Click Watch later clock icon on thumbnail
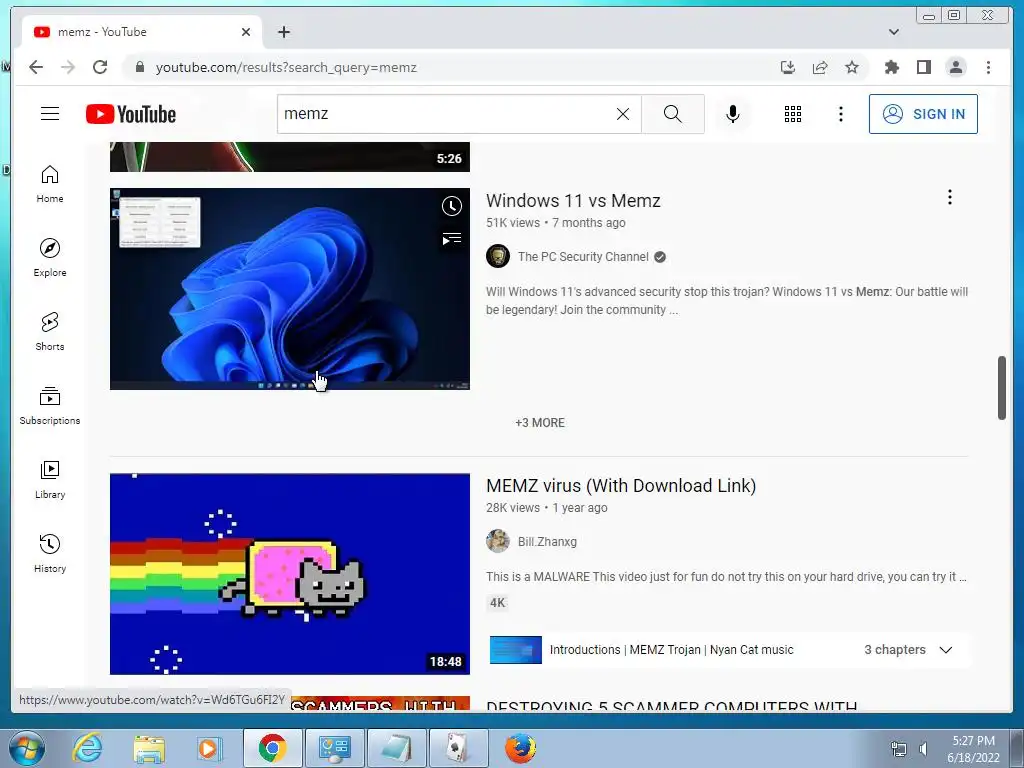The height and width of the screenshot is (768, 1024). click(451, 206)
